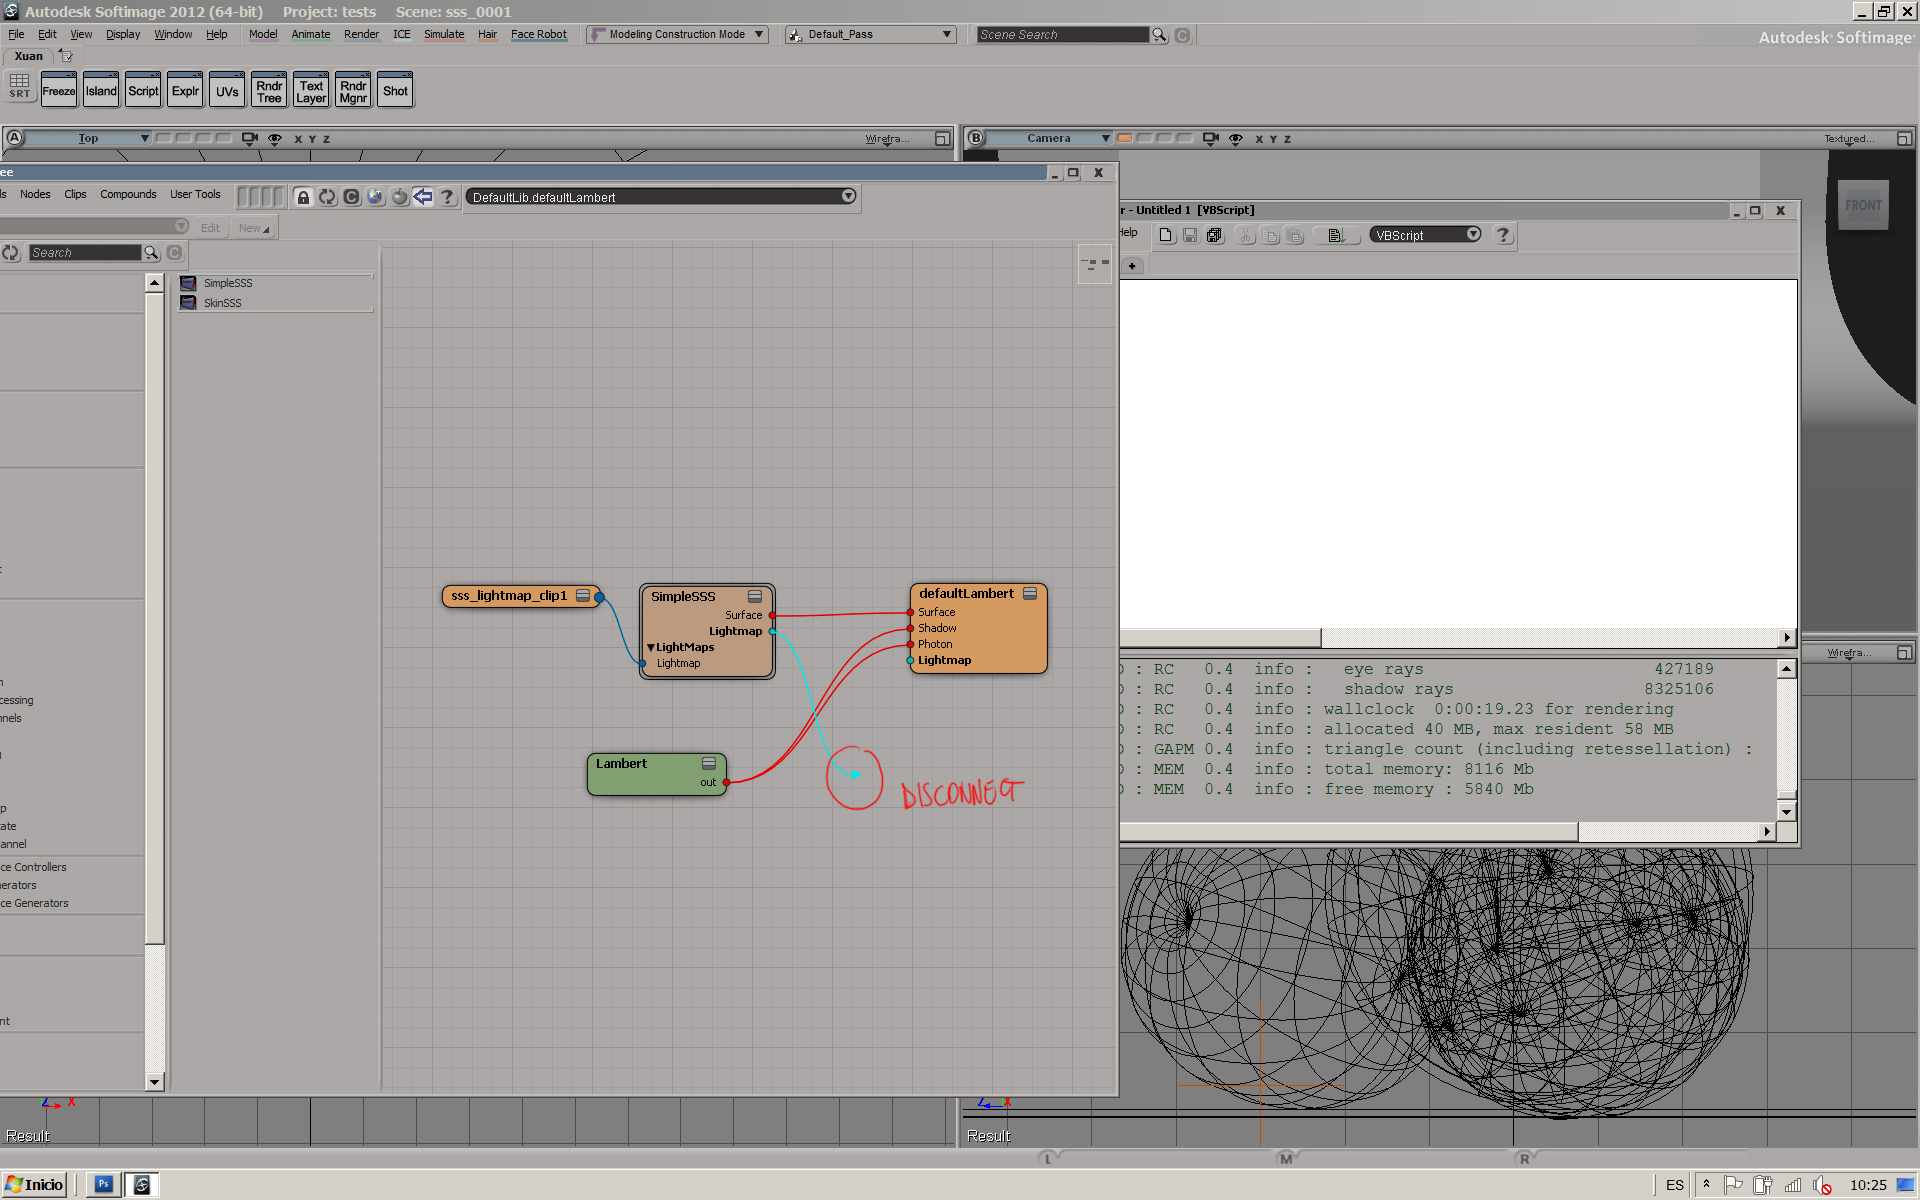The width and height of the screenshot is (1920, 1200).
Task: Toggle the render tree lock icon
Action: point(303,197)
